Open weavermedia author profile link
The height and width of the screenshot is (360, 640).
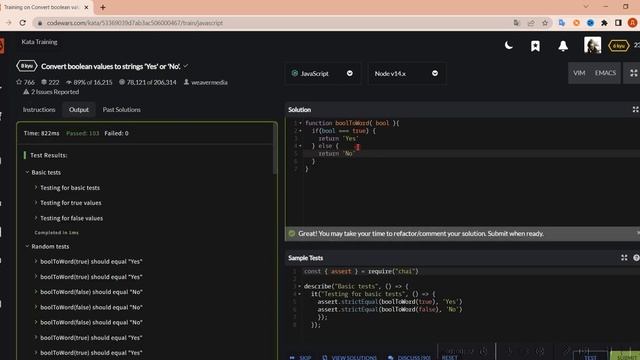click(209, 82)
